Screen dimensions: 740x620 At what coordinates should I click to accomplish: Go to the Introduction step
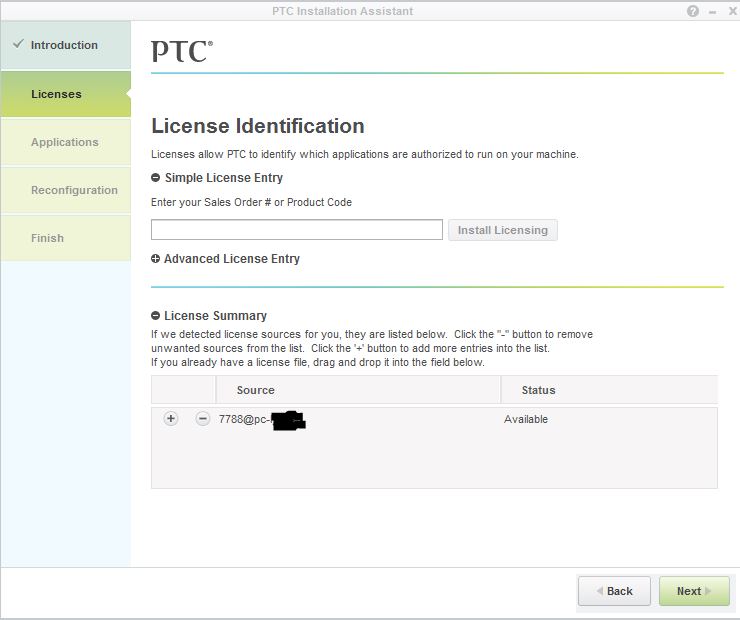pyautogui.click(x=66, y=45)
